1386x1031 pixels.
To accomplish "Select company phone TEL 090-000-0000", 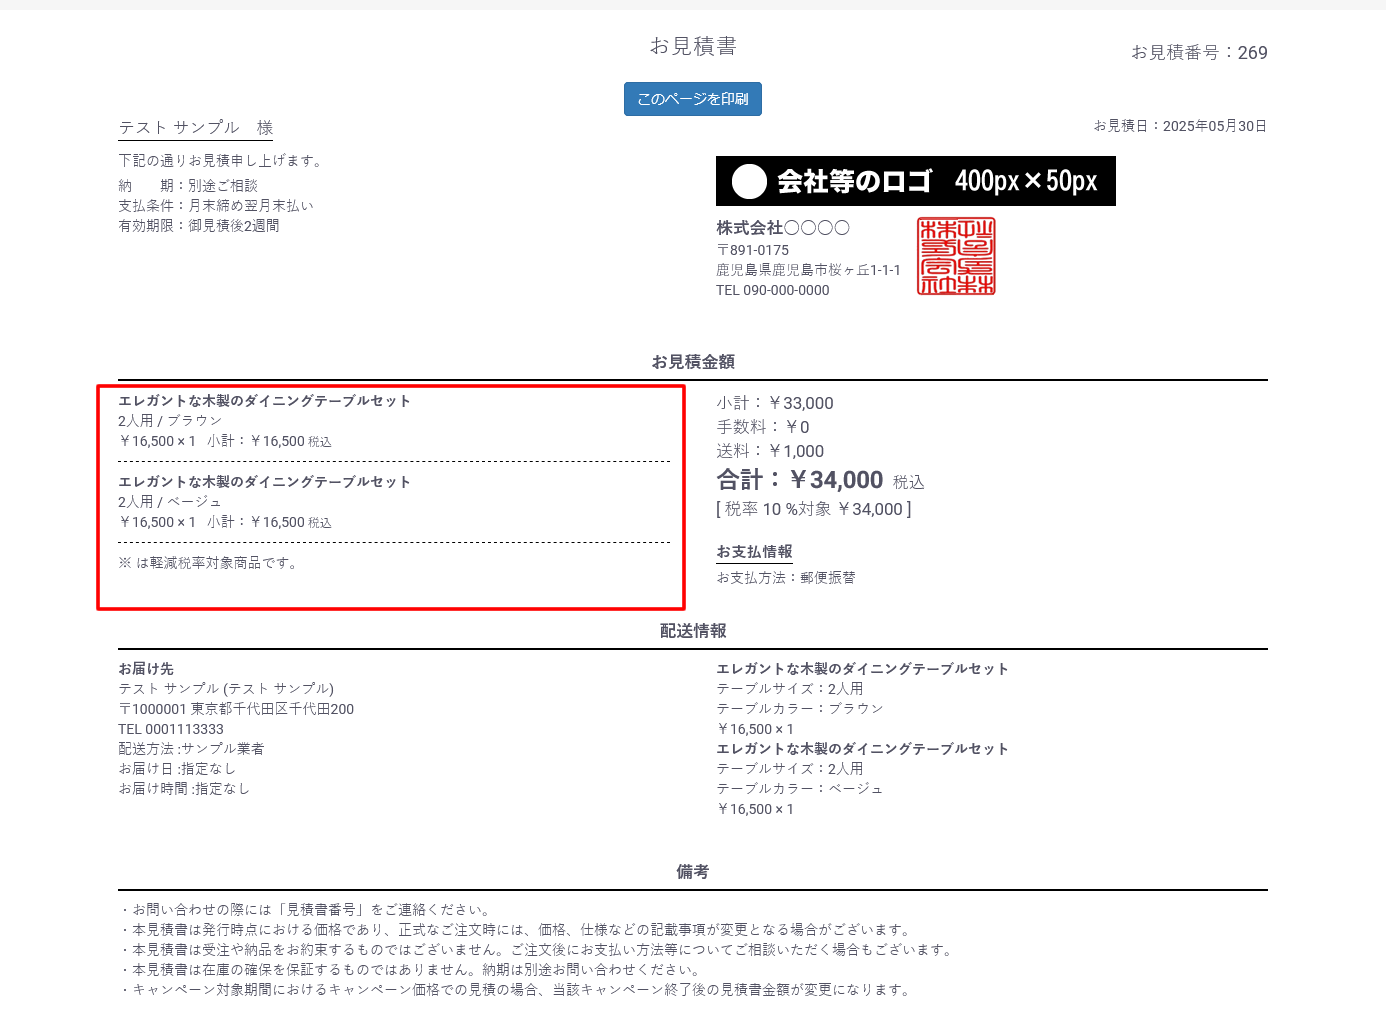I will pyautogui.click(x=773, y=290).
